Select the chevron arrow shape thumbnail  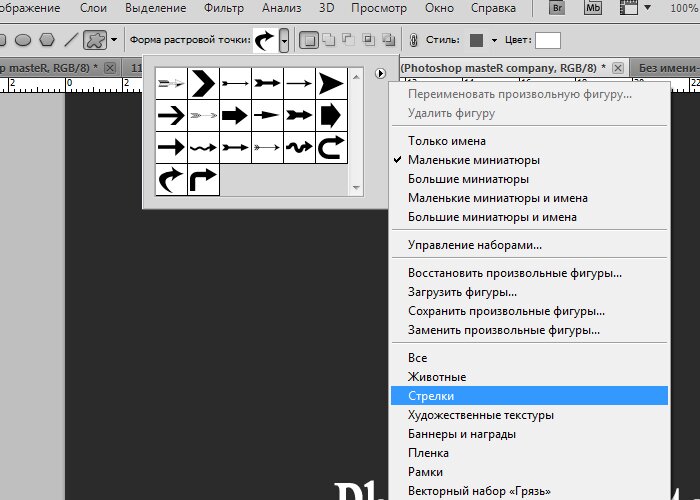(x=203, y=84)
